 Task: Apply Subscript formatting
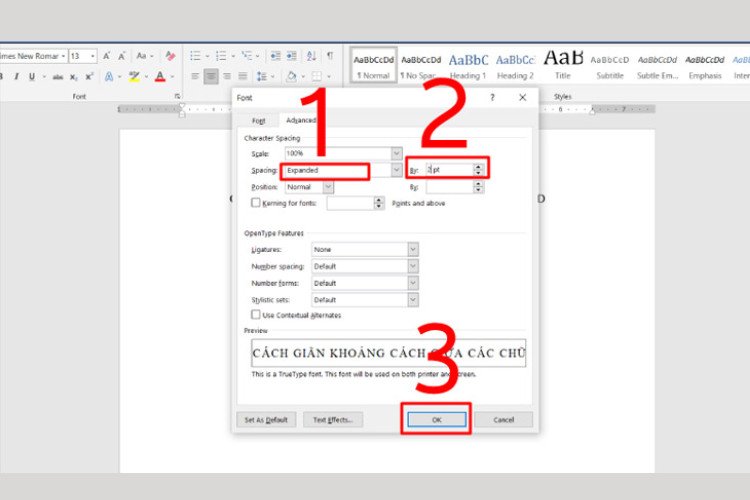(x=73, y=77)
